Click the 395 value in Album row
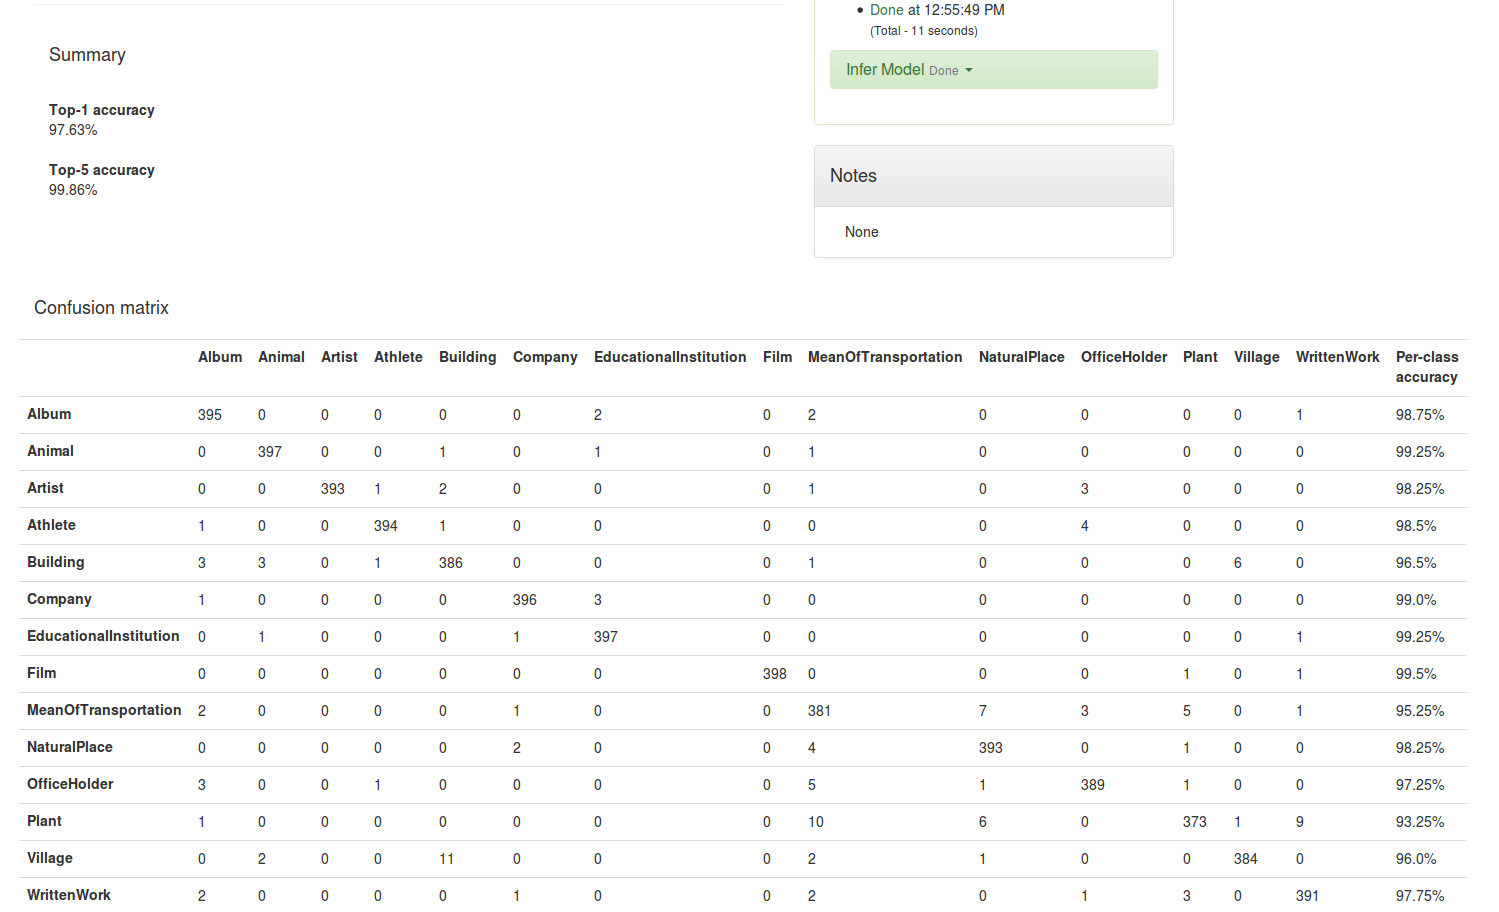This screenshot has width=1499, height=912. tap(210, 415)
